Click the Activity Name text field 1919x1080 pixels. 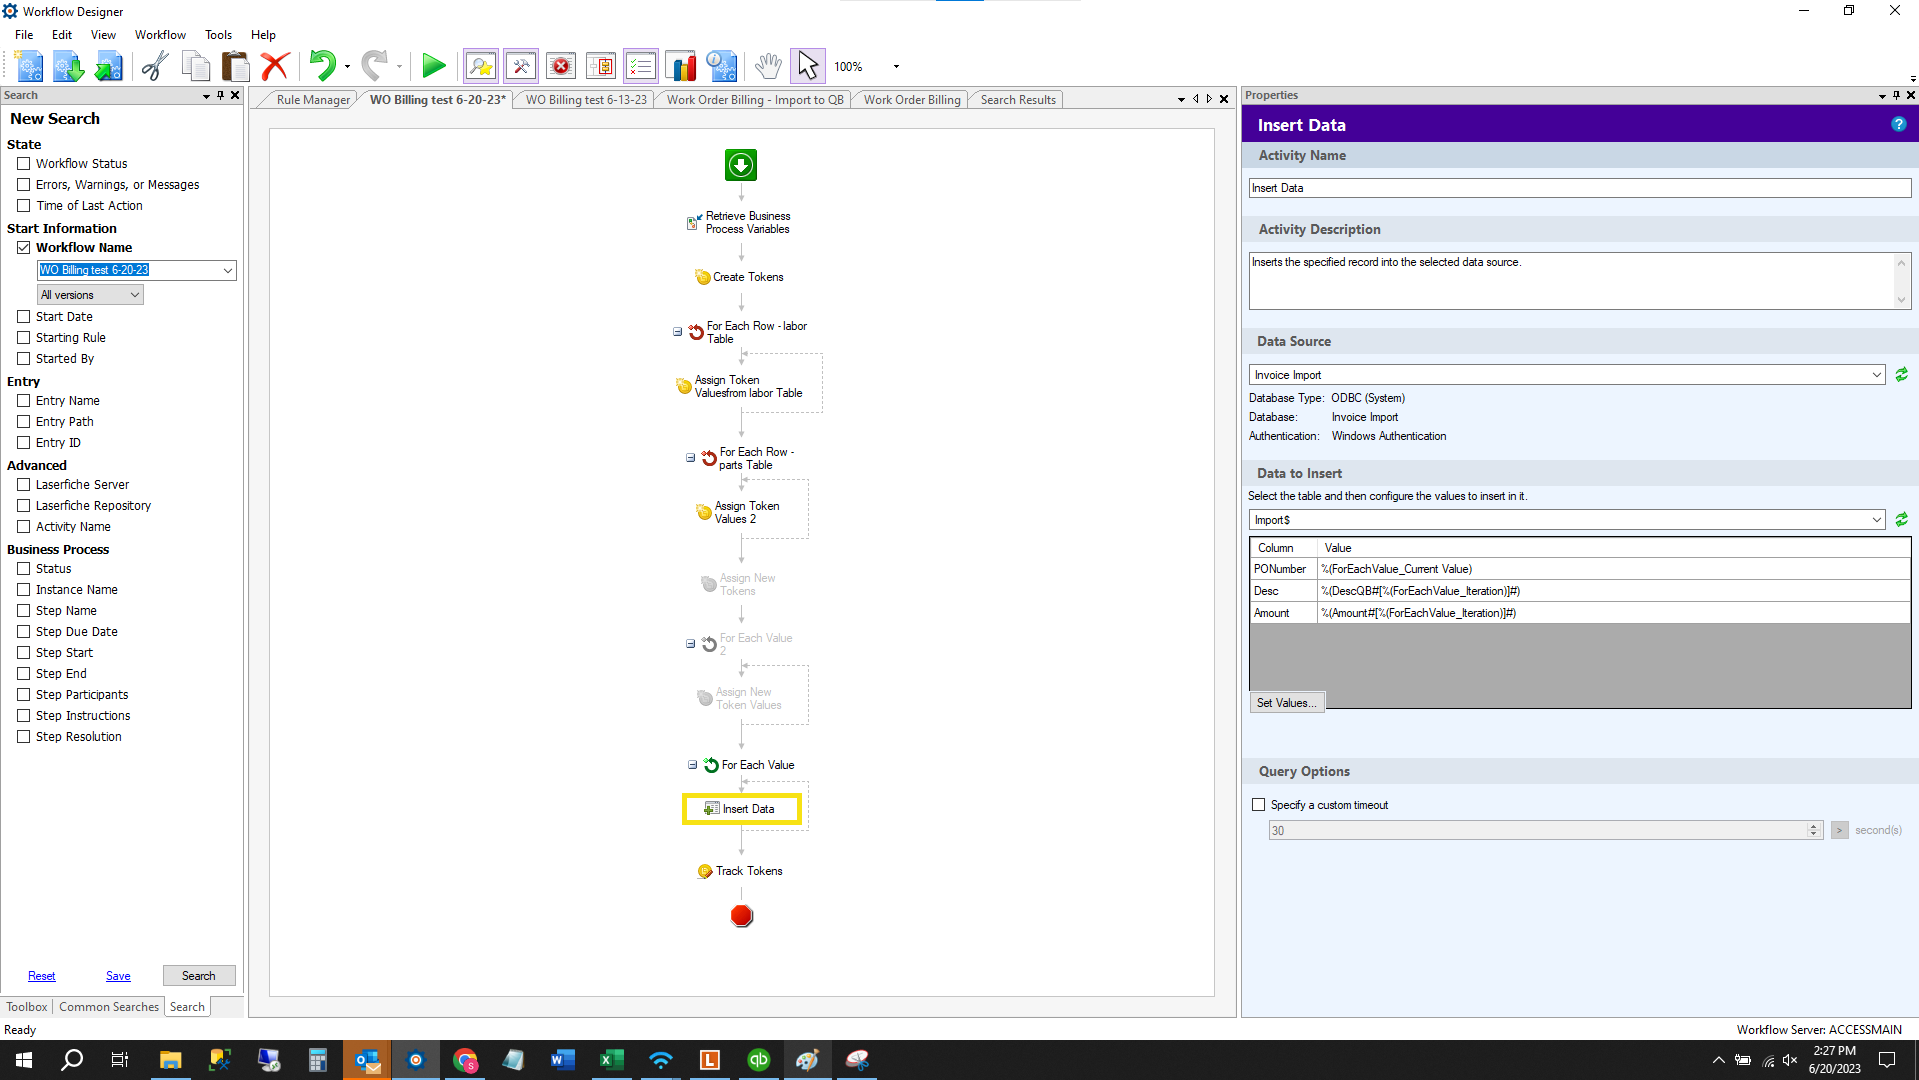(x=1579, y=188)
